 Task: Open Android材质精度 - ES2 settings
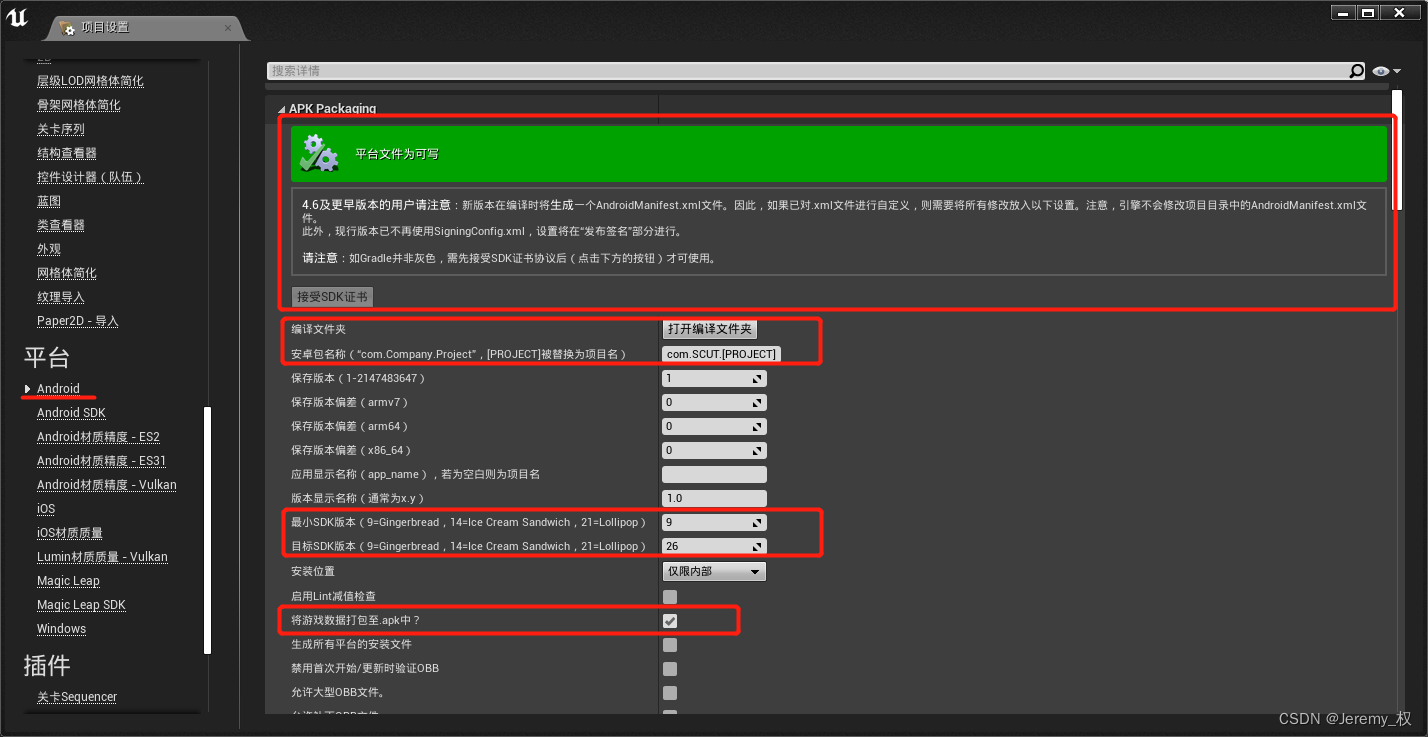click(98, 437)
